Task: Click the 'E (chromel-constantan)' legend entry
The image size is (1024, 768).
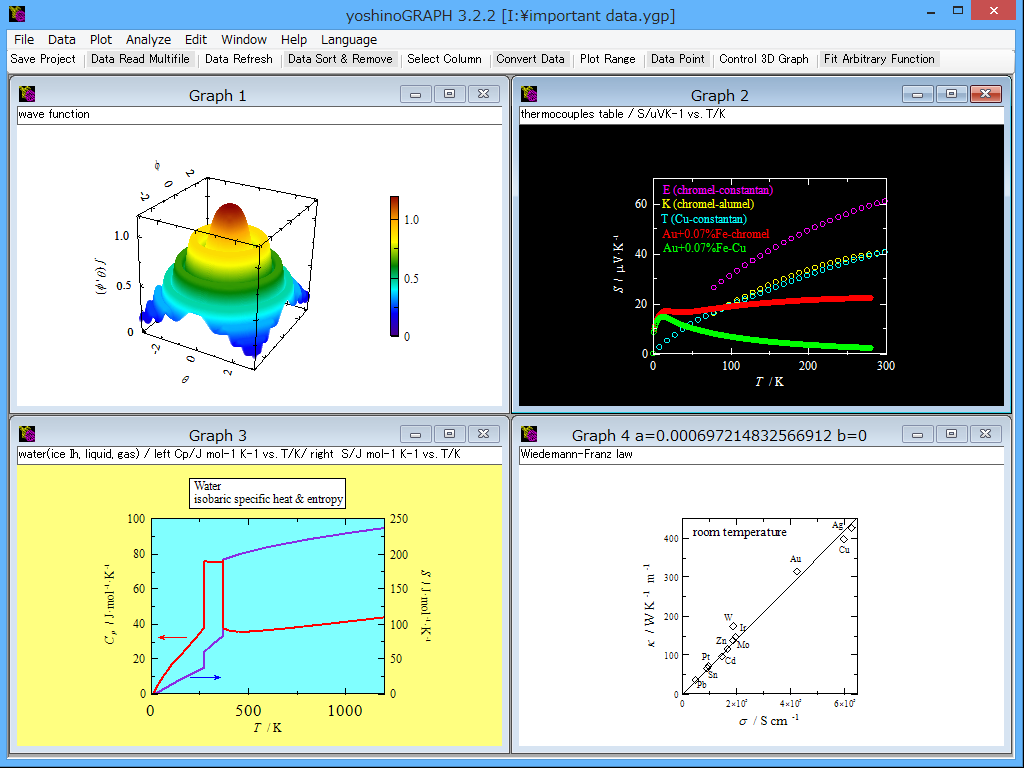Action: coord(718,190)
